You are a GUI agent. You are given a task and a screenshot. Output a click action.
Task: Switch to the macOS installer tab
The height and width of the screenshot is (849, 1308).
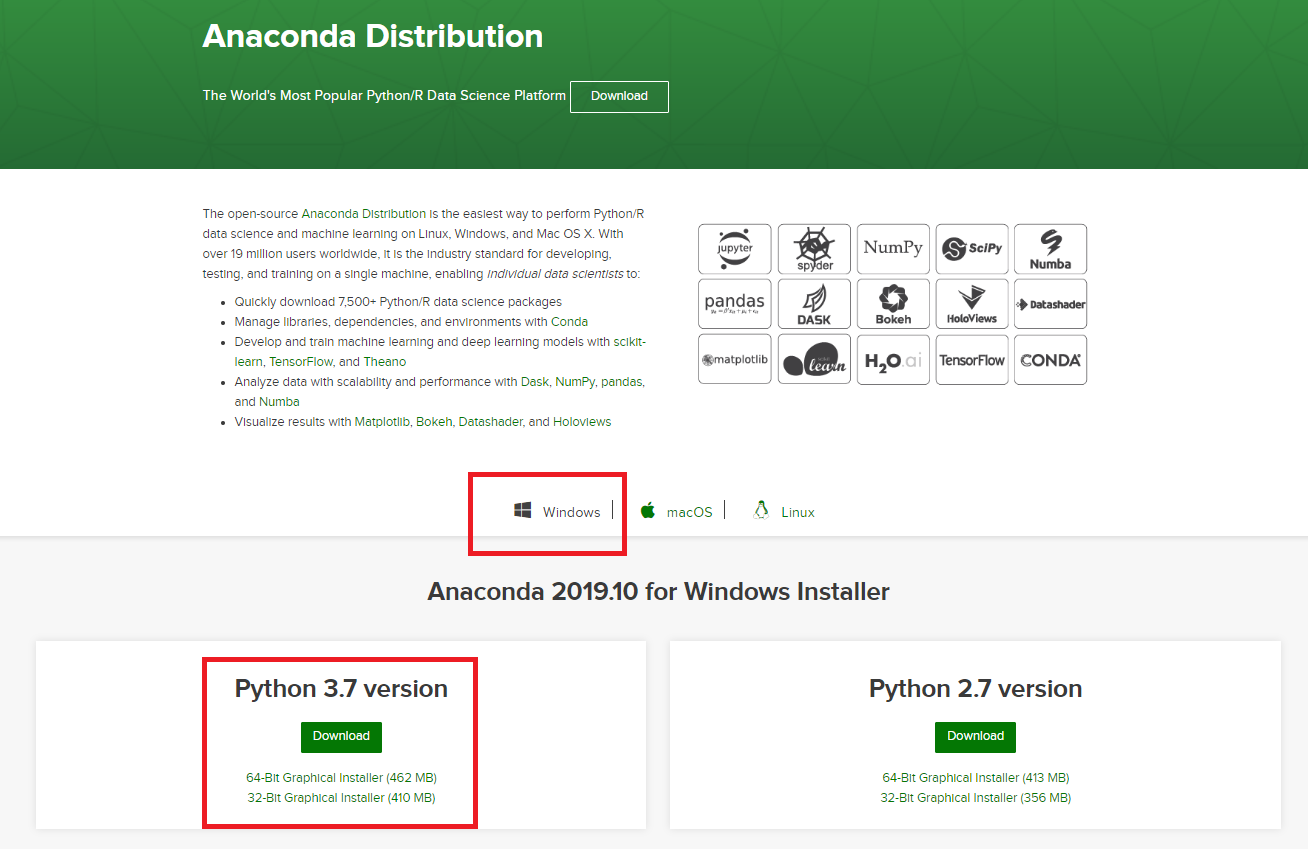[x=677, y=512]
